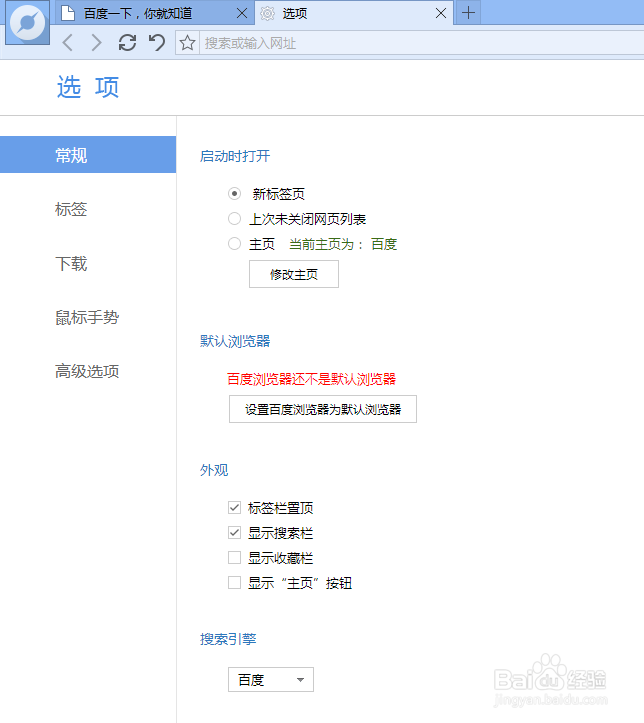Screen dimensions: 644x723
Task: Click red 百度浏览器还不是默认浏览器 warning text
Action: [x=311, y=379]
